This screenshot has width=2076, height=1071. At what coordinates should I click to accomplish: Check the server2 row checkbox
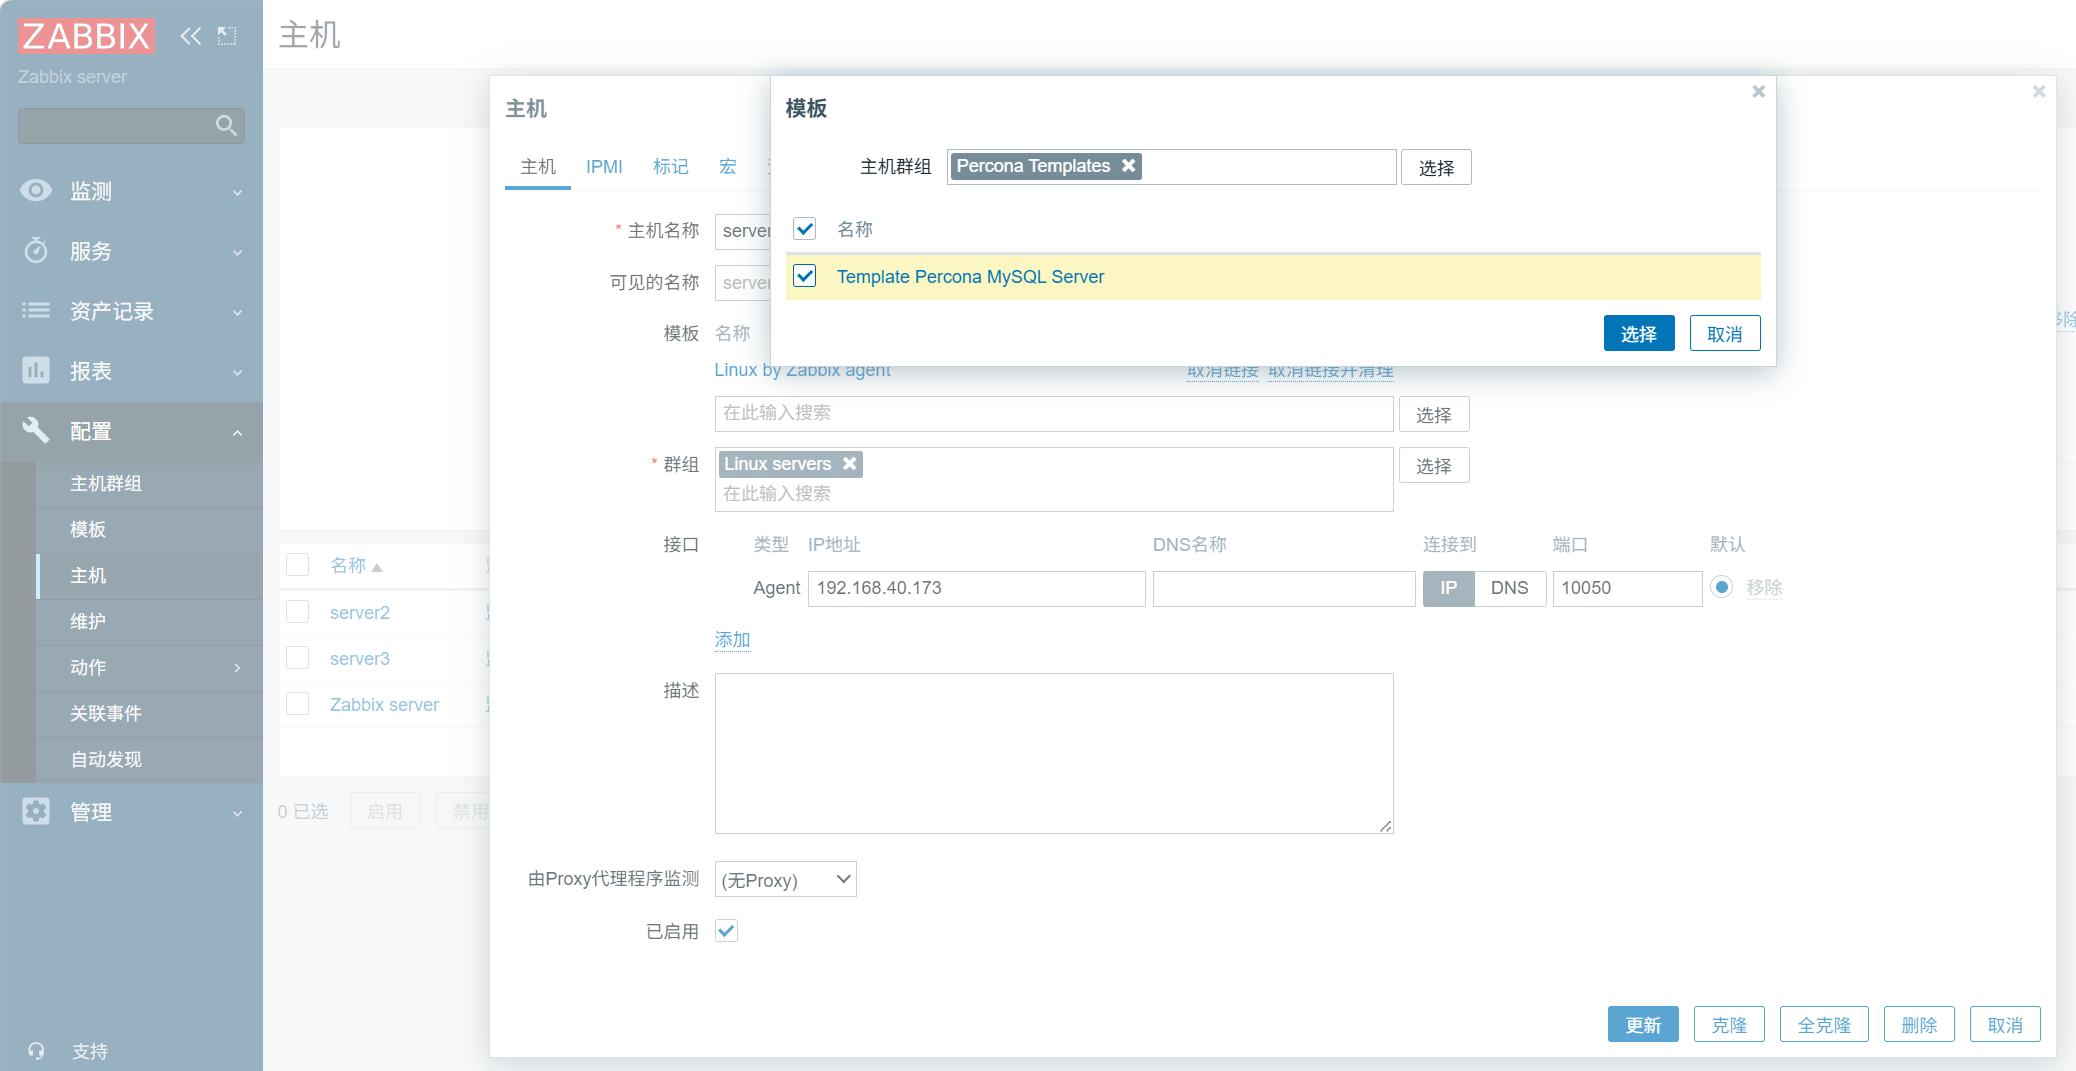click(298, 612)
